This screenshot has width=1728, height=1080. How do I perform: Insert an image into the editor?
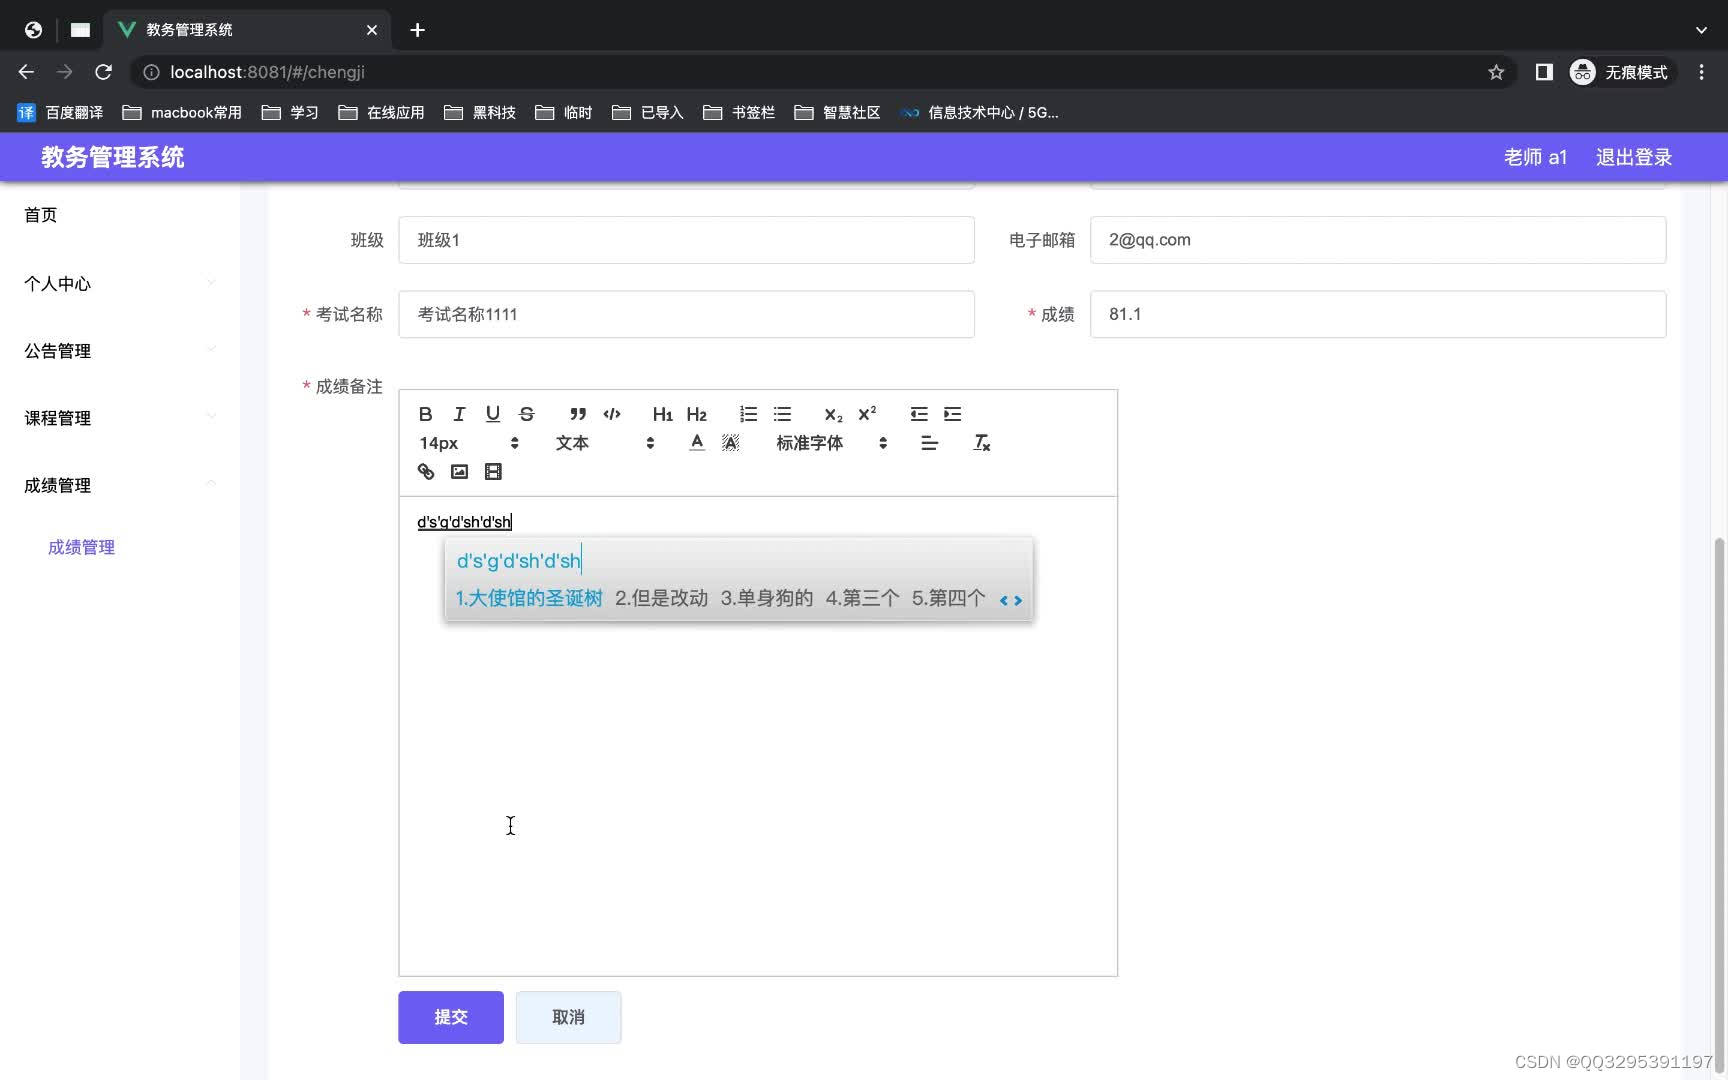(460, 472)
